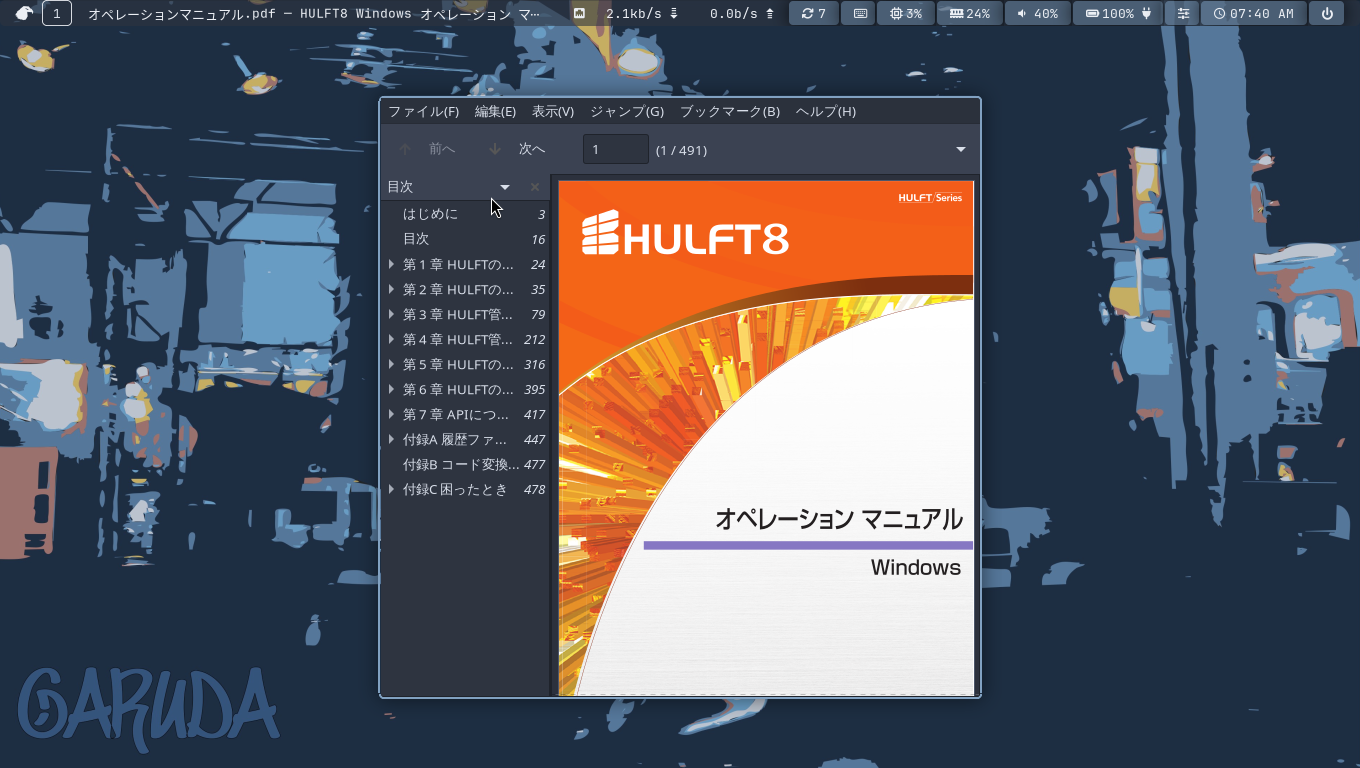Switch to workspace 1

57,13
